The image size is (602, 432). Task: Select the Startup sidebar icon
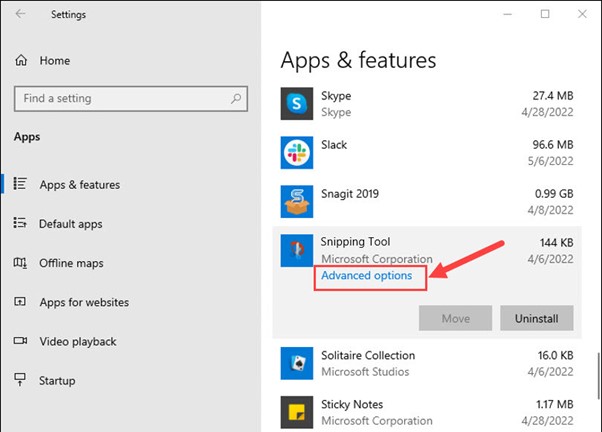[20, 380]
